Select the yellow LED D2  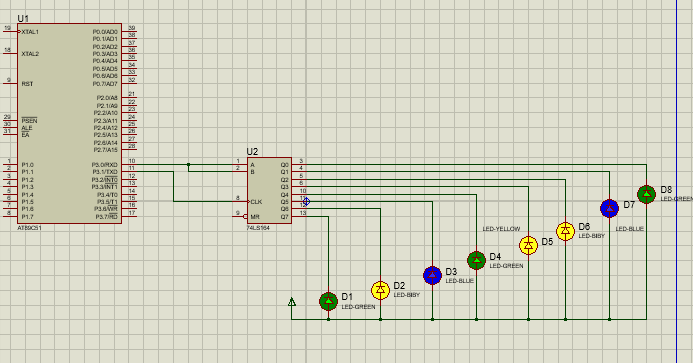pos(381,290)
